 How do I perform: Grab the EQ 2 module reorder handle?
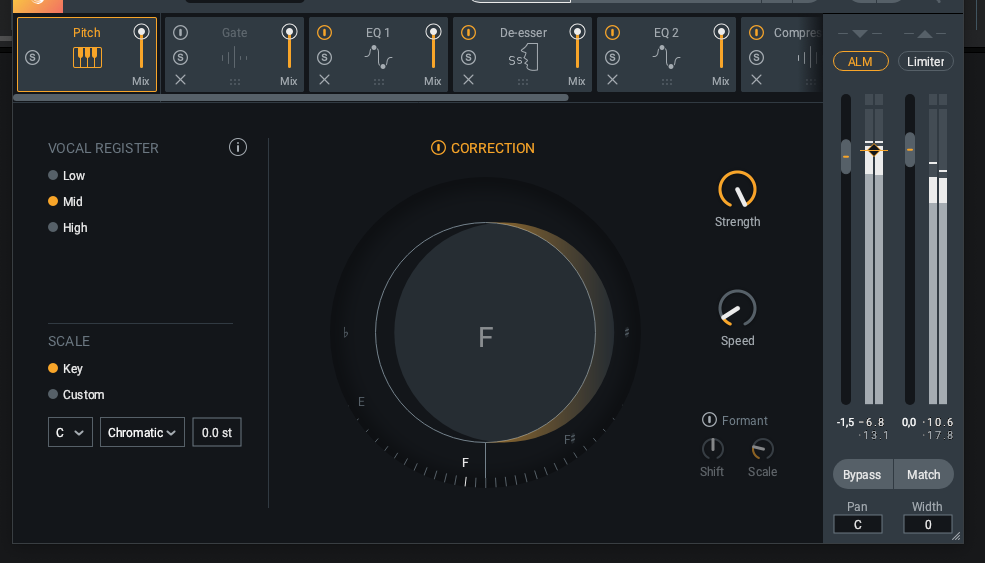pos(667,82)
